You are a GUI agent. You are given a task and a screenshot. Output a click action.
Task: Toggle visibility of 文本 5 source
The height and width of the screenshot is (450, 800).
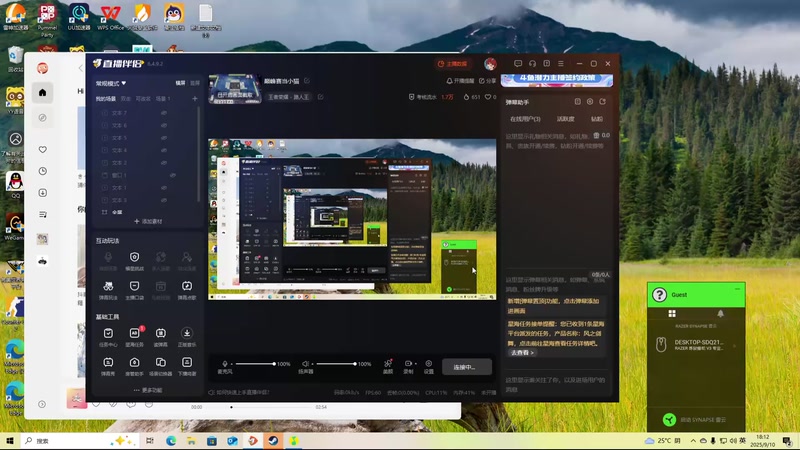tap(164, 138)
